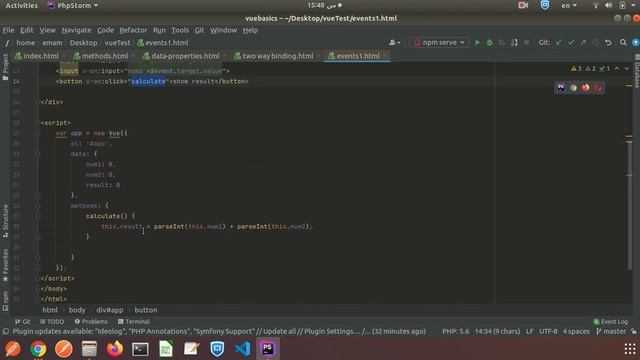Collapse the new Vue block fold marker
640x360 pixels.
[x=38, y=133]
